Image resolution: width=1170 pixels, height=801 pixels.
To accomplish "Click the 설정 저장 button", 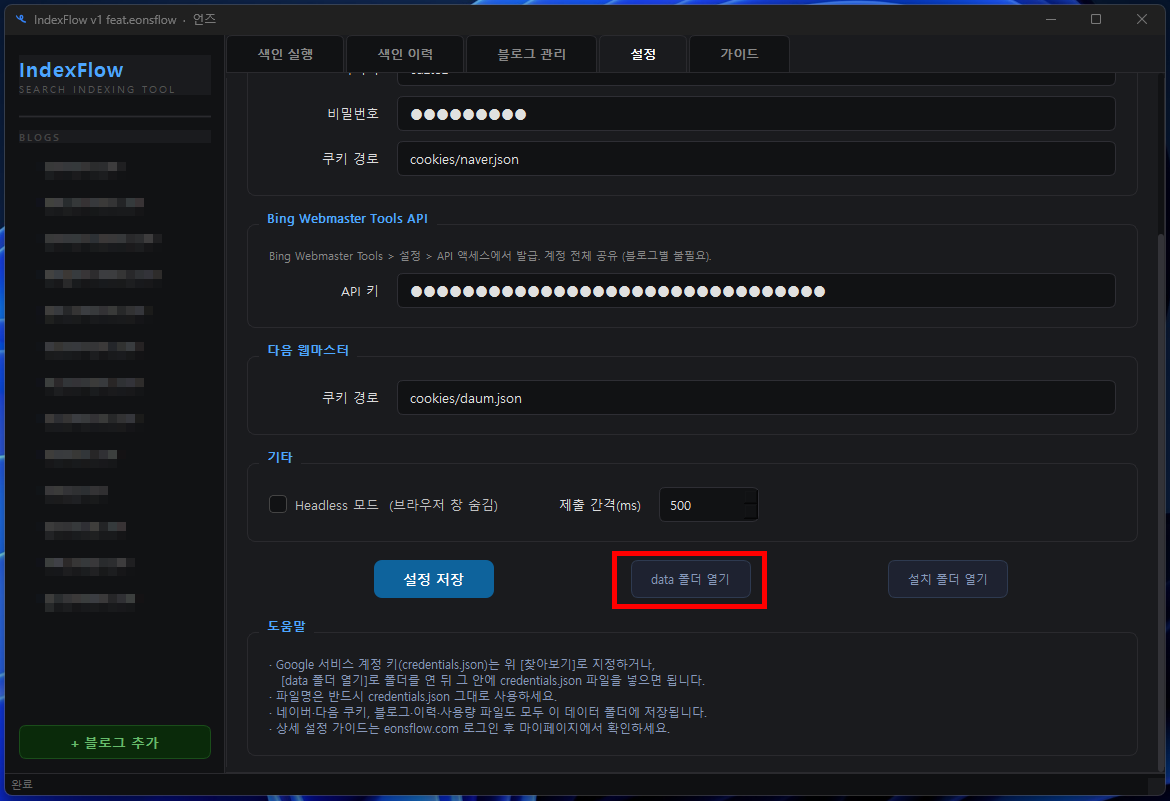I will point(434,579).
